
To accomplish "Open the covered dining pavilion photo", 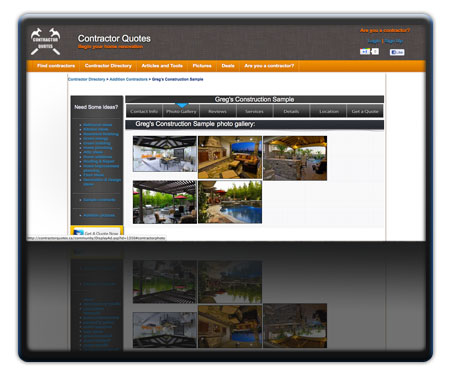I will [x=165, y=154].
